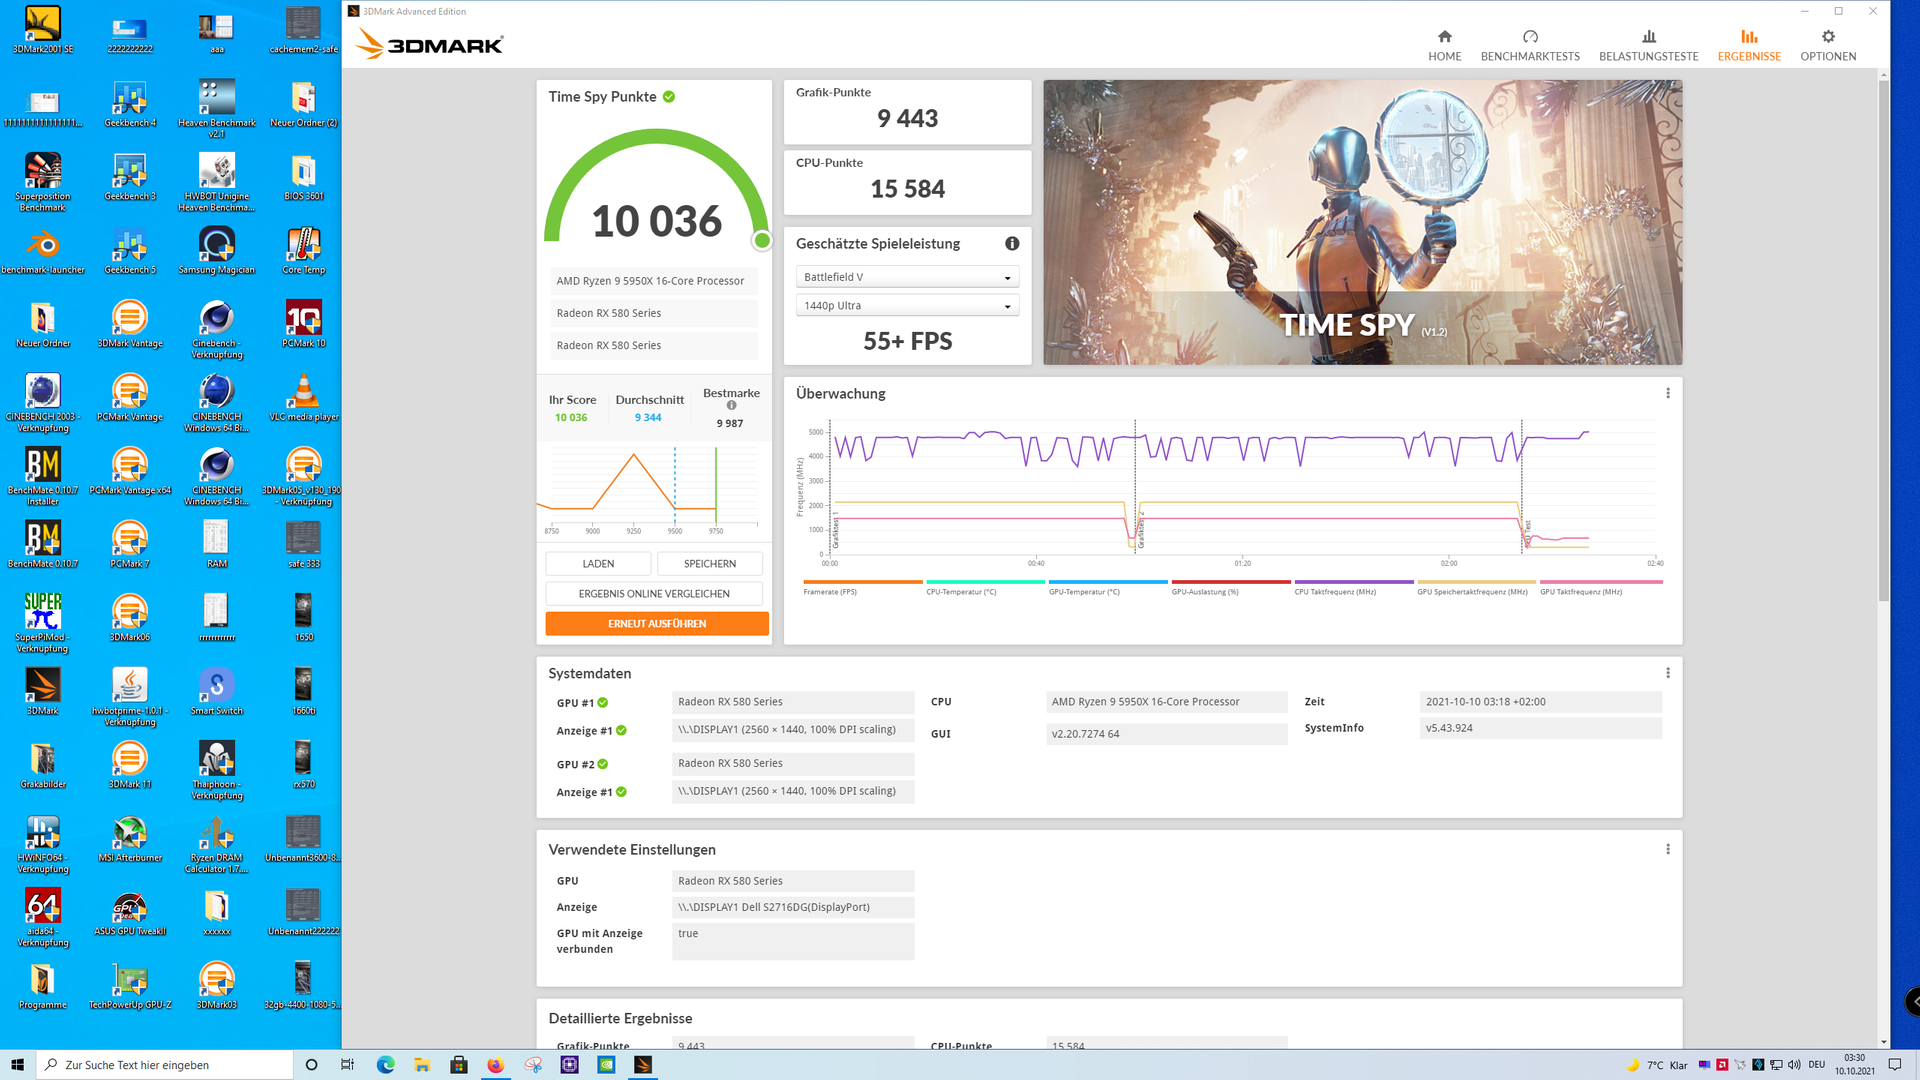Open PCMark 10 desktop icon

tap(304, 324)
